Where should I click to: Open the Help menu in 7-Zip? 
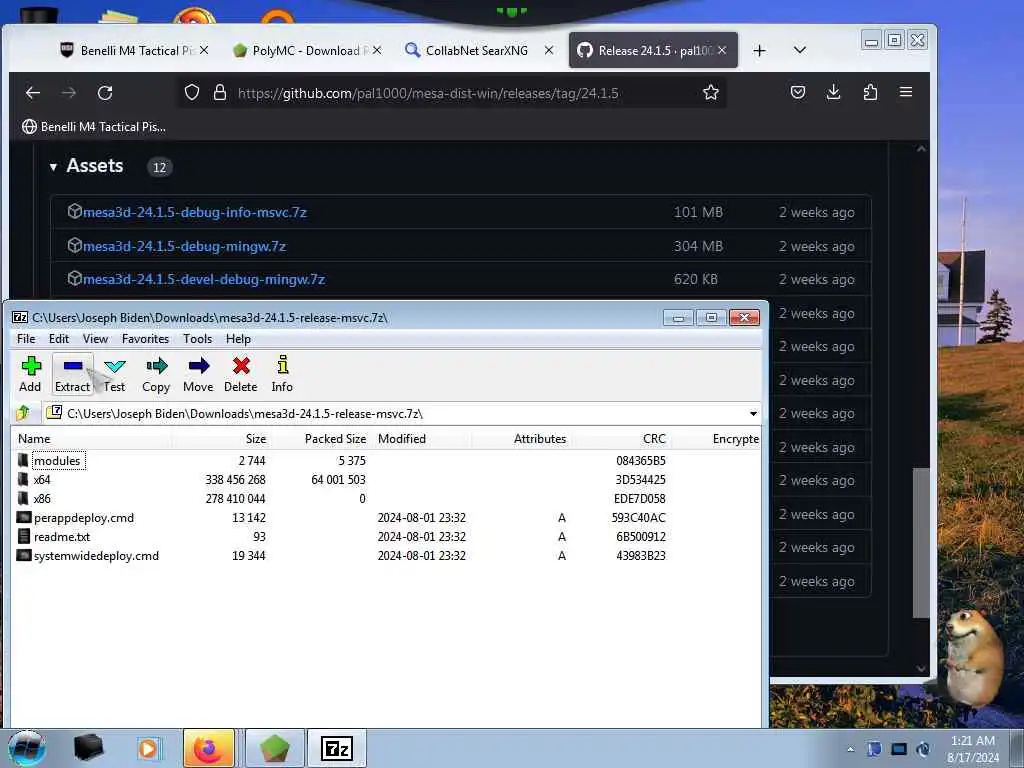[x=238, y=339]
